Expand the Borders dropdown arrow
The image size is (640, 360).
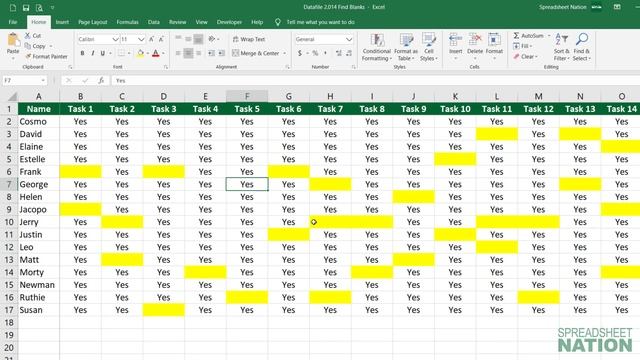(x=129, y=53)
